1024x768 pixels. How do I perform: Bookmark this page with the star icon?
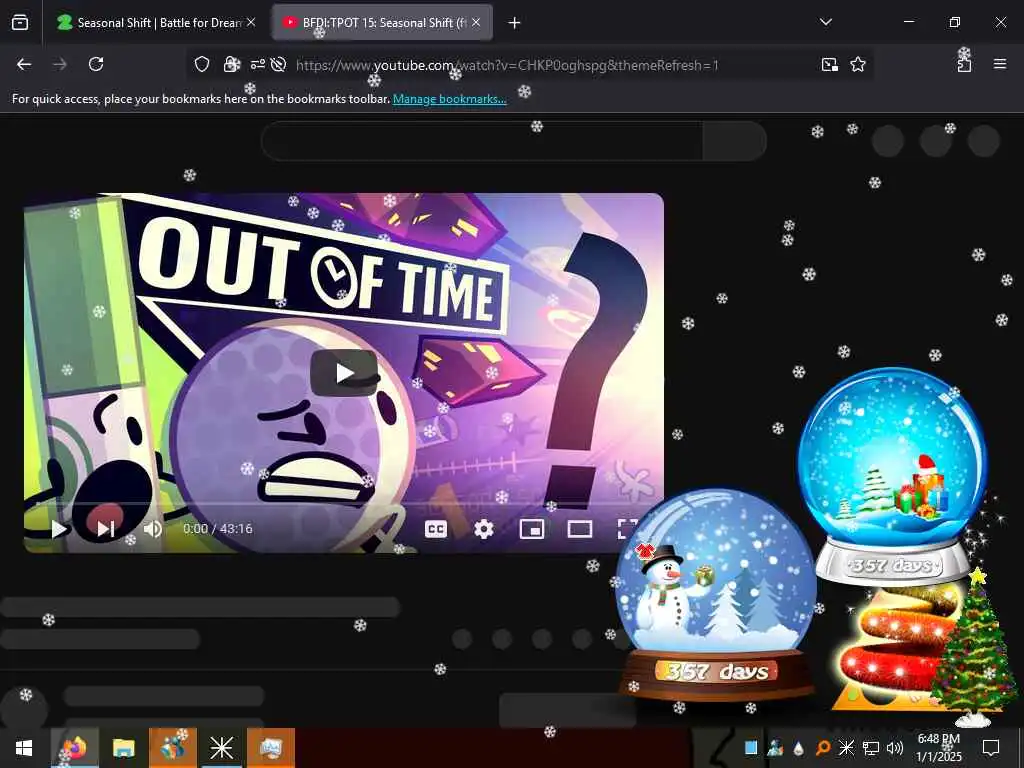coord(857,64)
